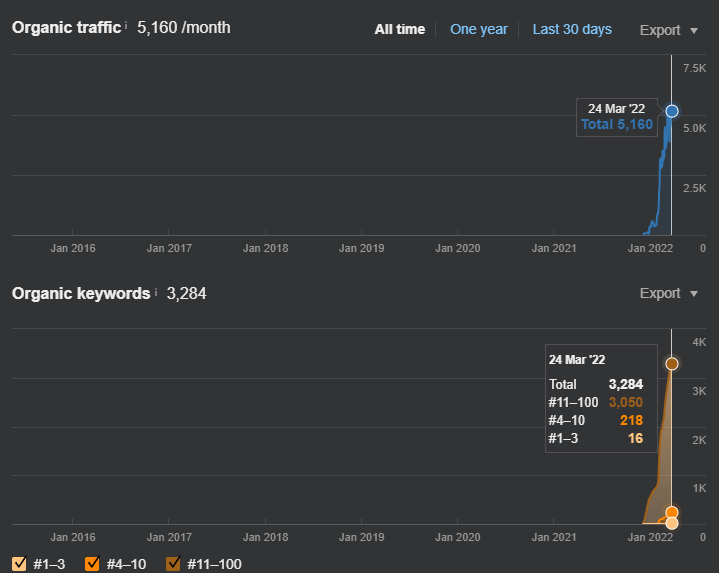Screen dimensions: 719x573
Task: Switch to Last 30 days range
Action: pyautogui.click(x=572, y=29)
